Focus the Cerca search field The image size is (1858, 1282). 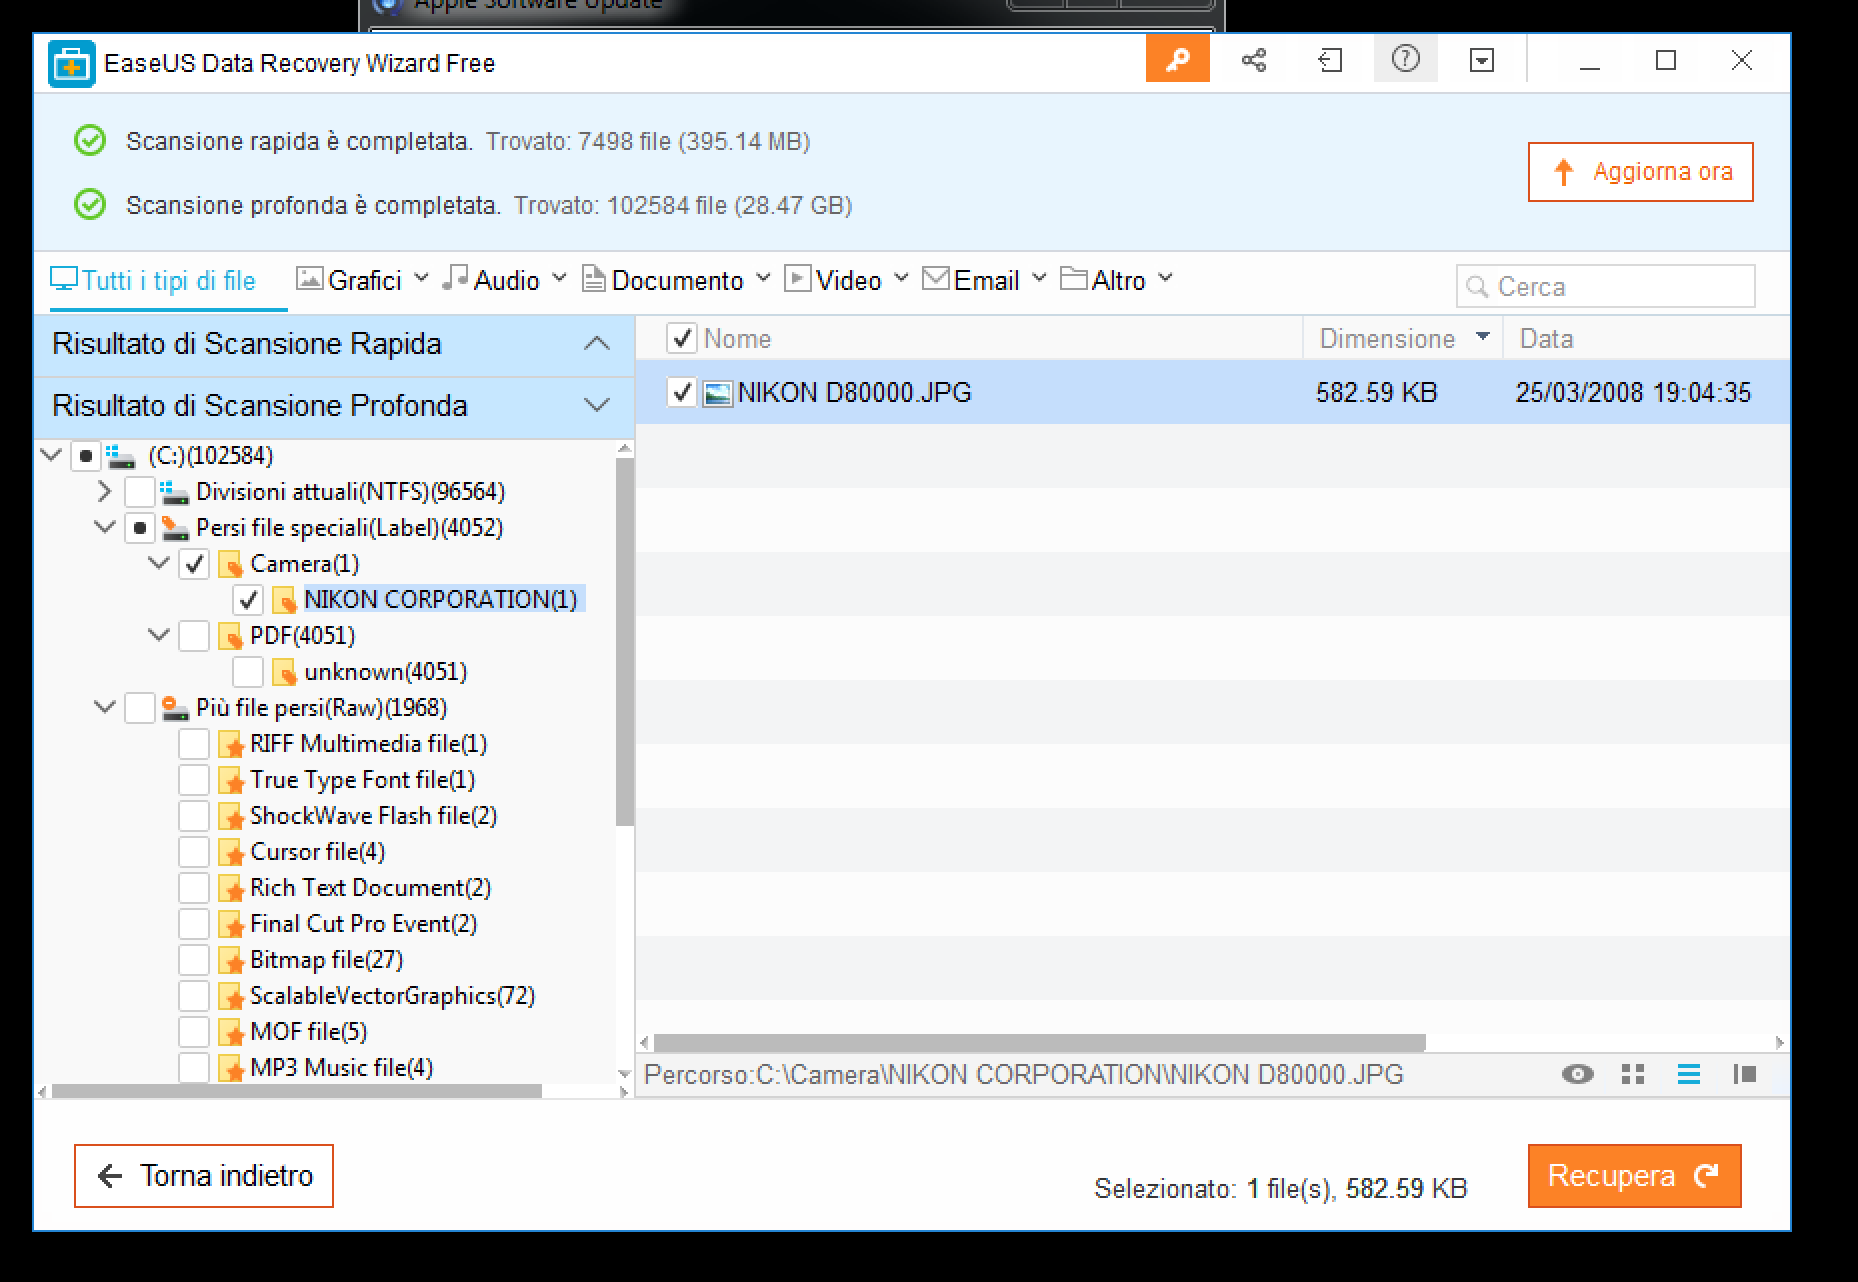coord(1605,287)
